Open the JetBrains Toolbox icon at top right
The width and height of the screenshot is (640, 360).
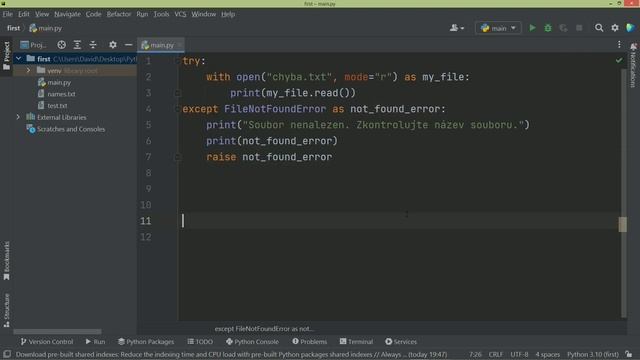tap(630, 28)
